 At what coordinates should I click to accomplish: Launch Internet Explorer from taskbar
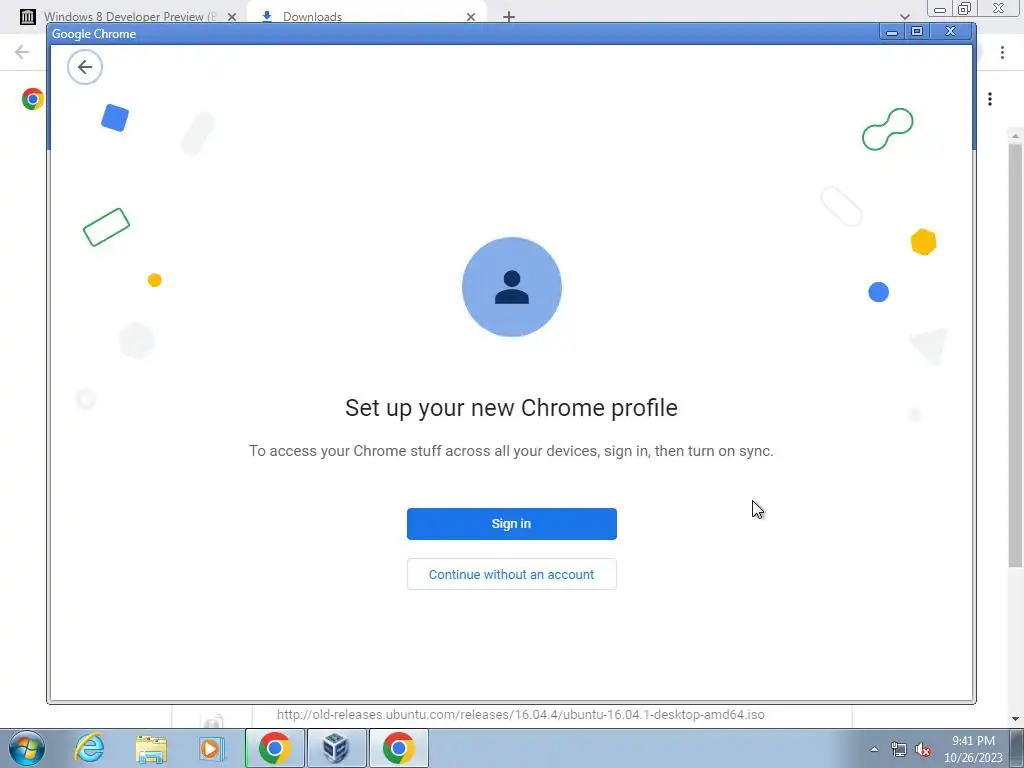click(89, 748)
